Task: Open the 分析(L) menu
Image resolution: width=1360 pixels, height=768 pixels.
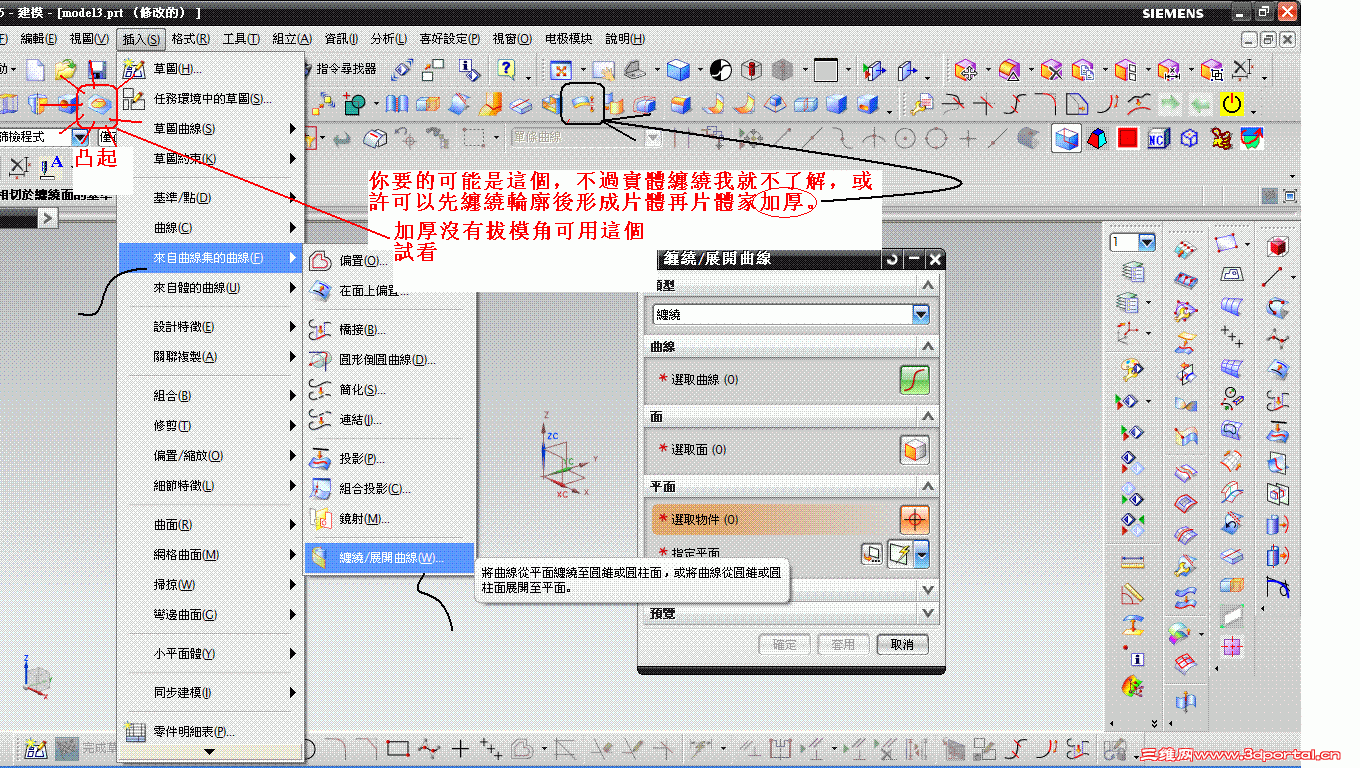Action: click(x=388, y=39)
